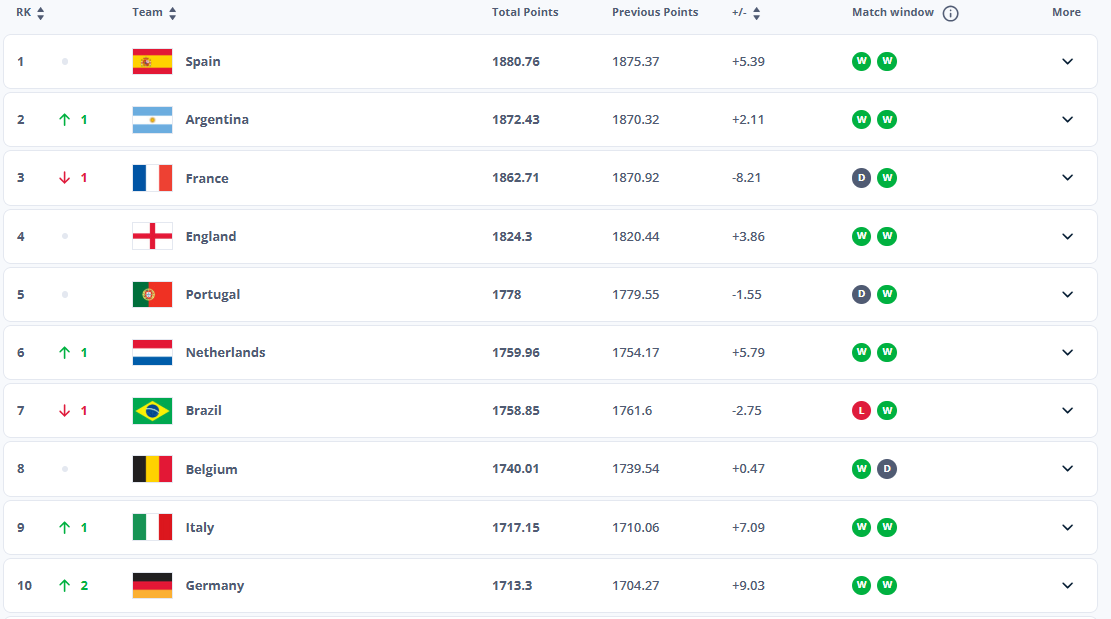
Task: Click the Match window info icon
Action: [950, 13]
